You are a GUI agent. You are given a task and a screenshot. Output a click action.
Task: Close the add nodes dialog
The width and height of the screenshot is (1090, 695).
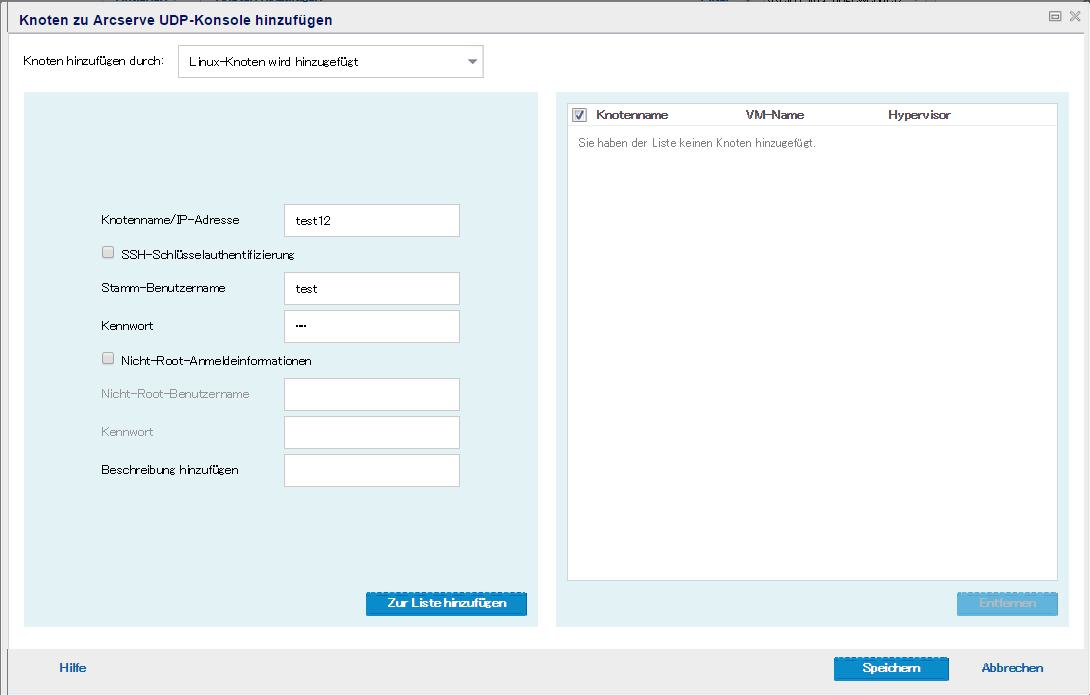point(1075,16)
